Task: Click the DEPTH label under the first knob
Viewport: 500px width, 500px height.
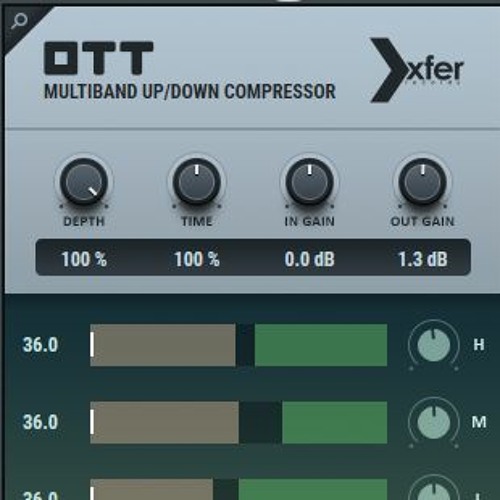Action: [x=84, y=222]
